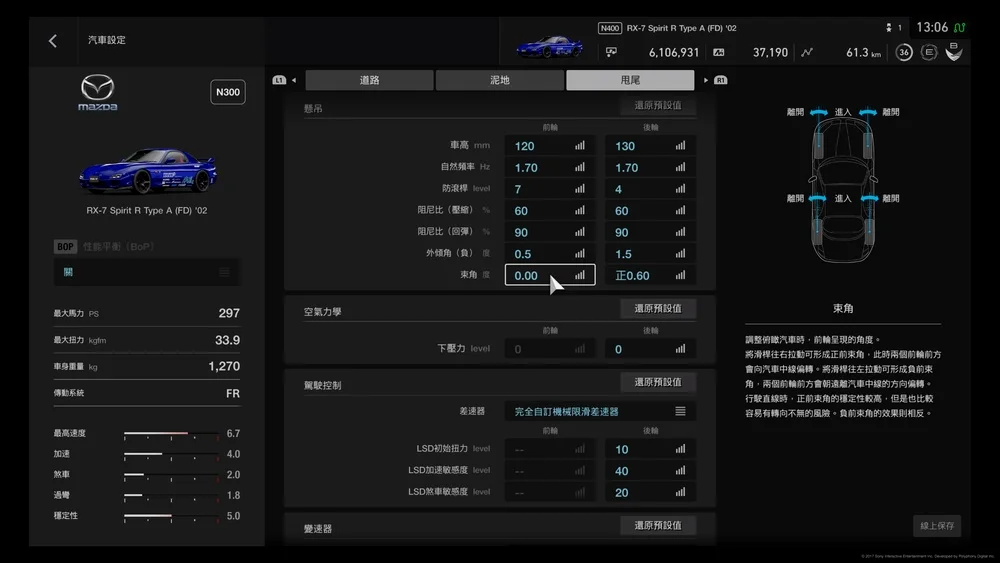Click the Mazda logo
Image resolution: width=1000 pixels, height=563 pixels.
coord(98,93)
